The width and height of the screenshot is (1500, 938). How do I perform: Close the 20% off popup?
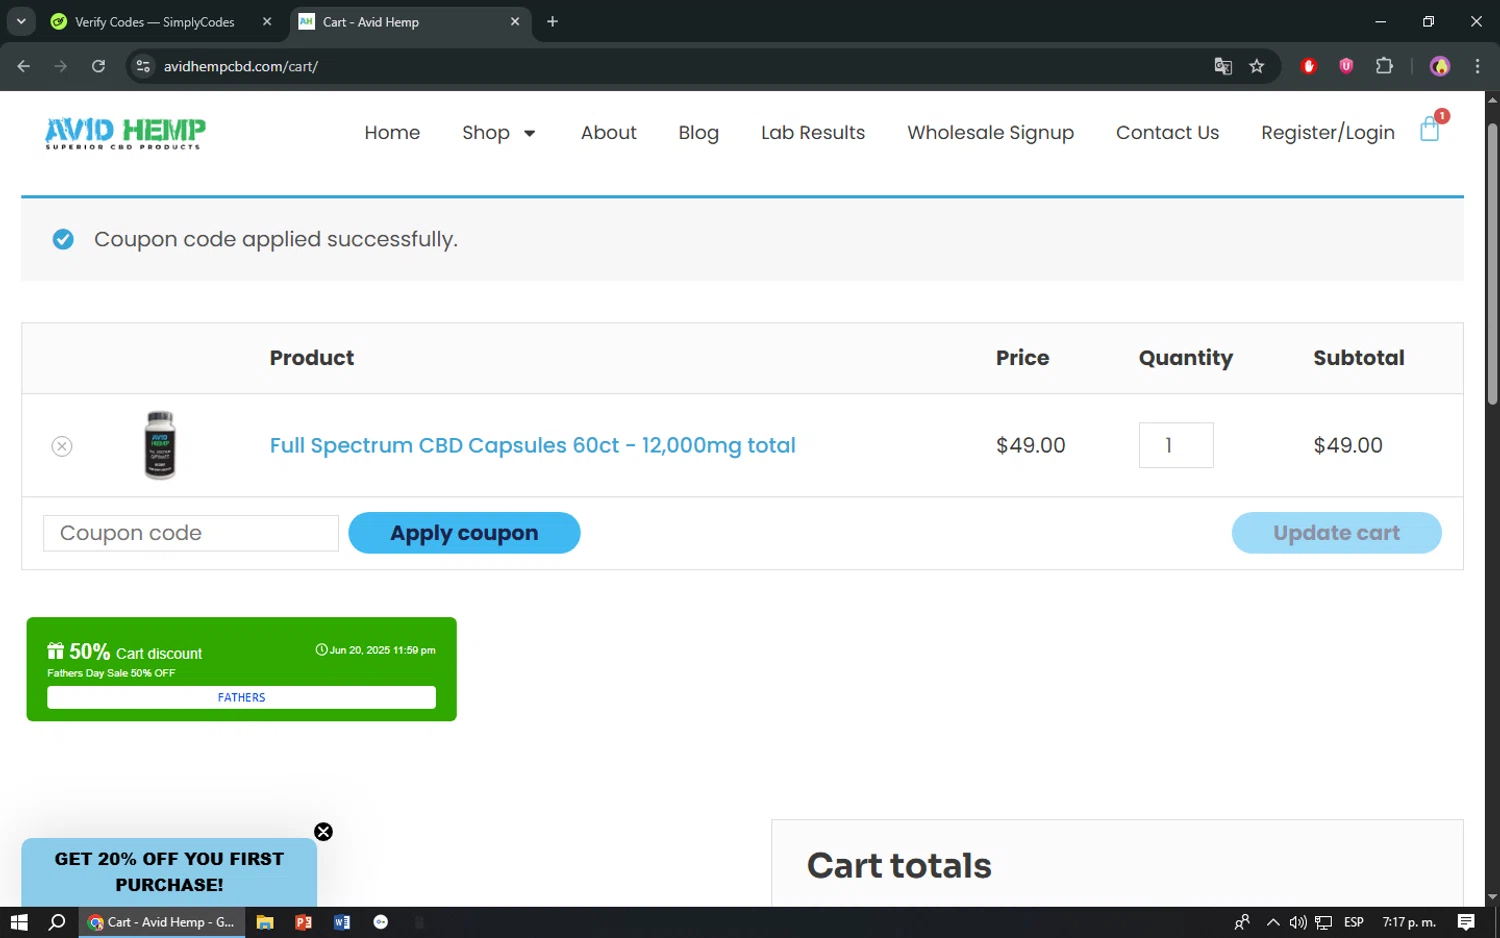[x=323, y=832]
